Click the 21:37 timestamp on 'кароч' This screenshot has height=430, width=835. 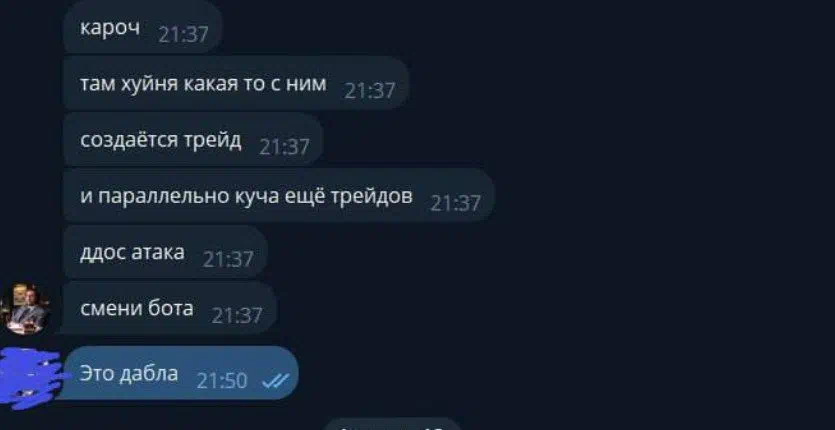183,35
